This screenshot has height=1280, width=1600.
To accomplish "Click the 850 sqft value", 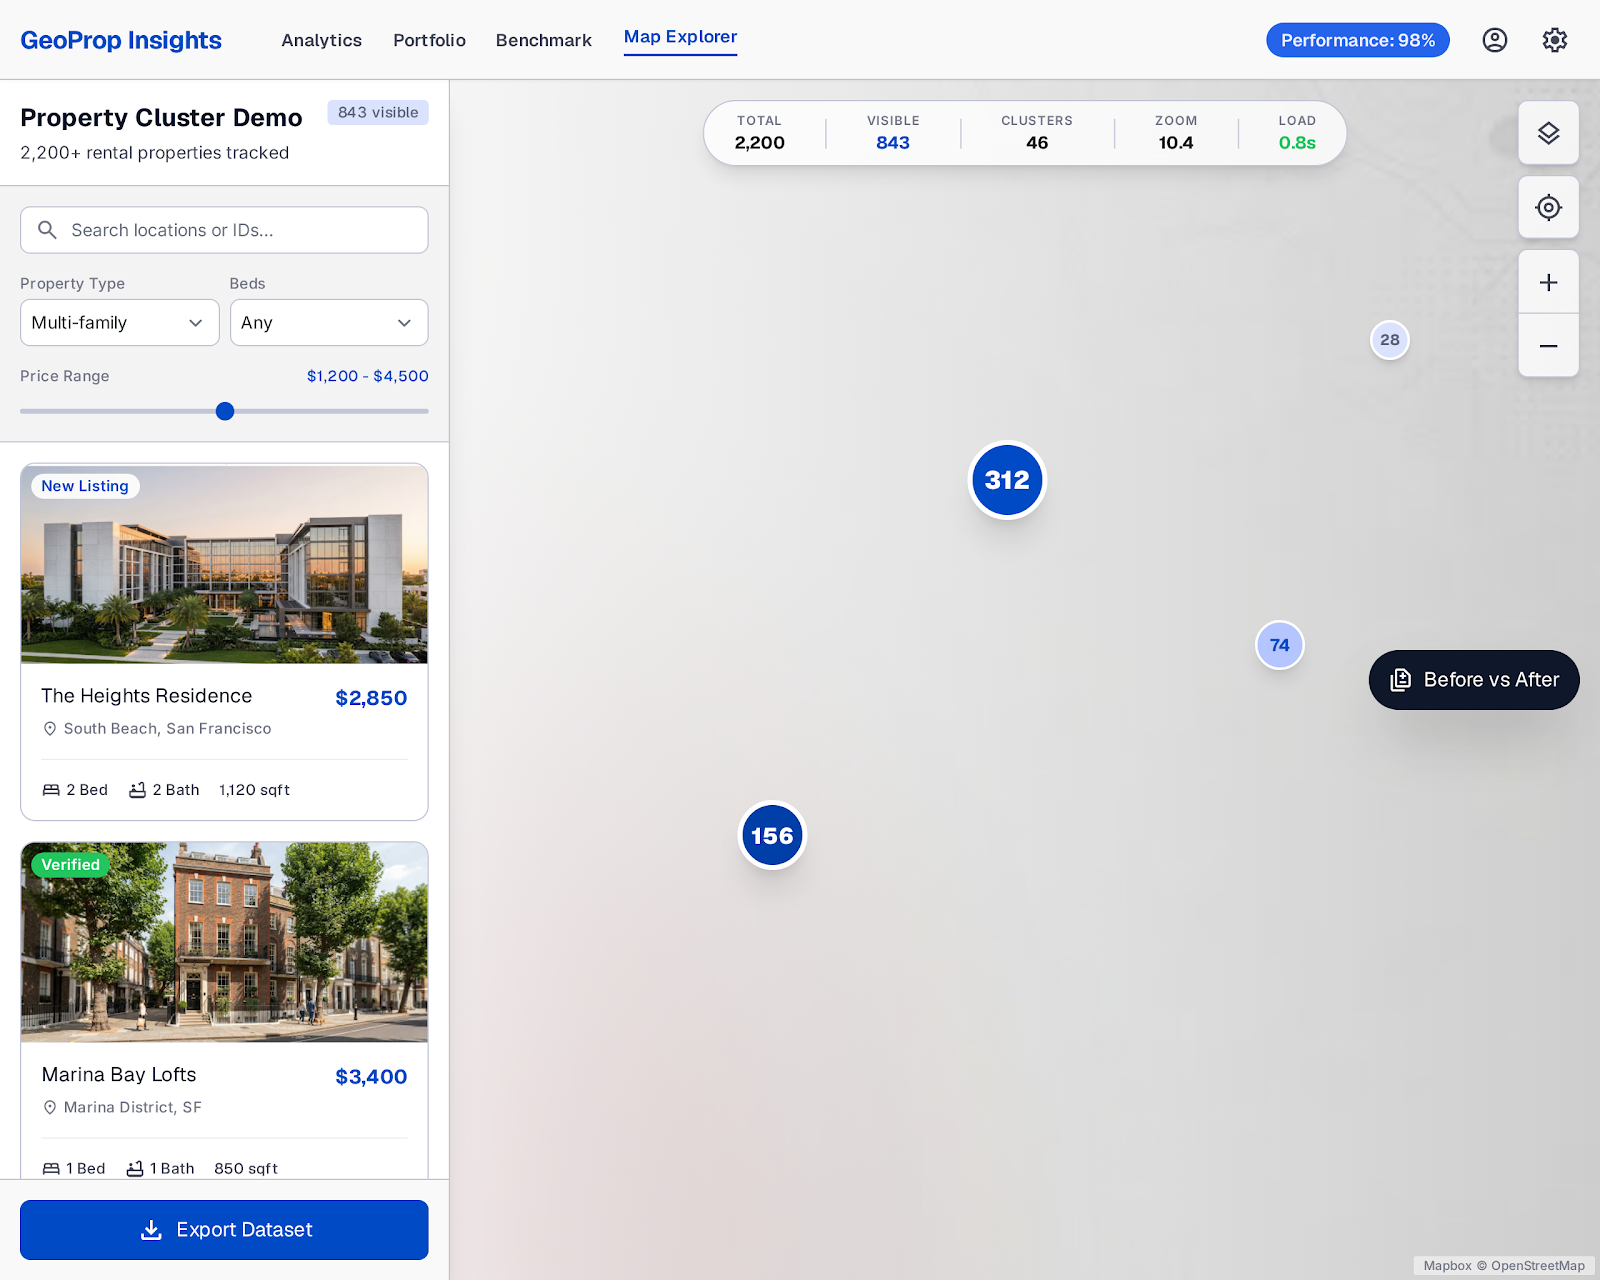I will tap(246, 1169).
